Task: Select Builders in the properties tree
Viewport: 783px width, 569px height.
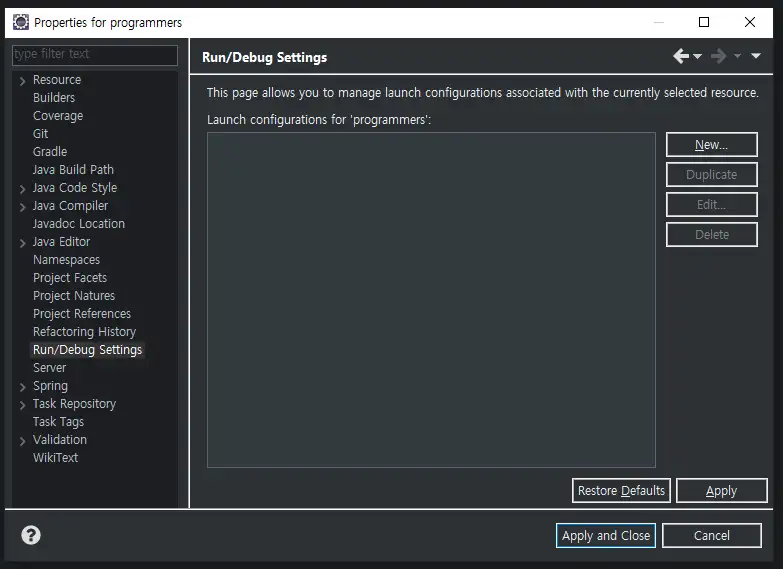Action: (x=54, y=97)
